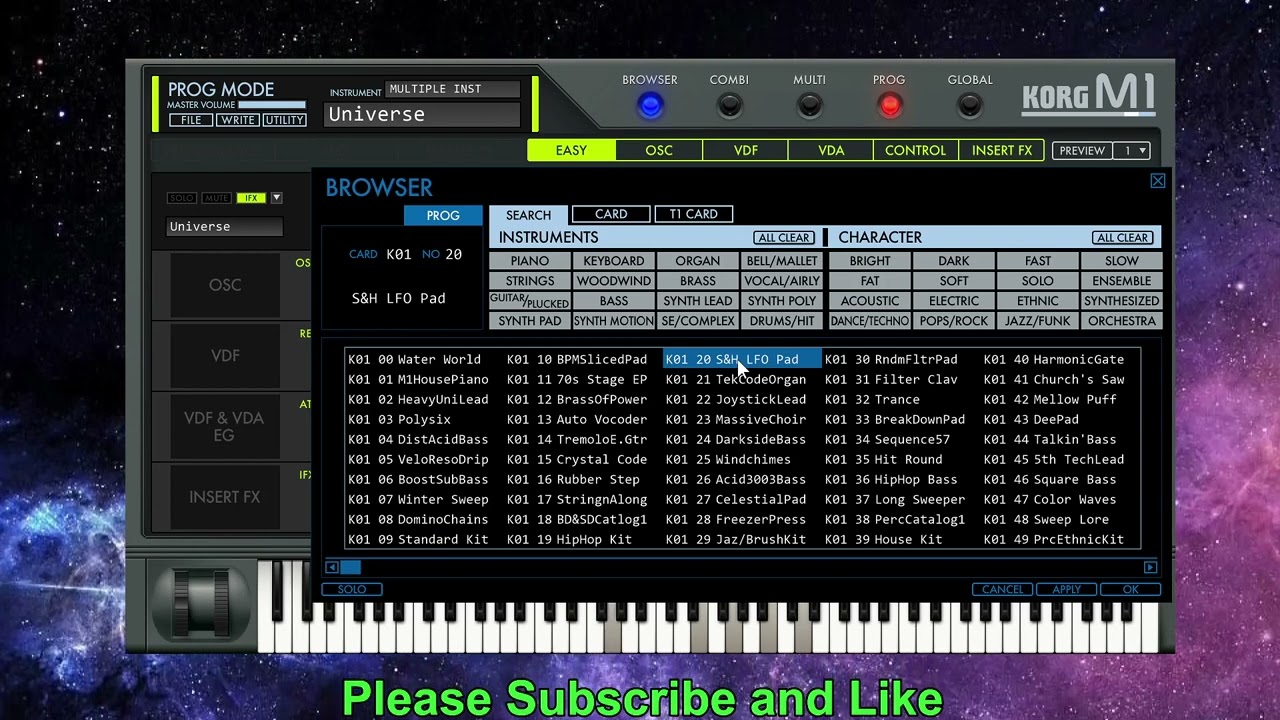Clear all INSTRUMENTS filters

tap(784, 238)
